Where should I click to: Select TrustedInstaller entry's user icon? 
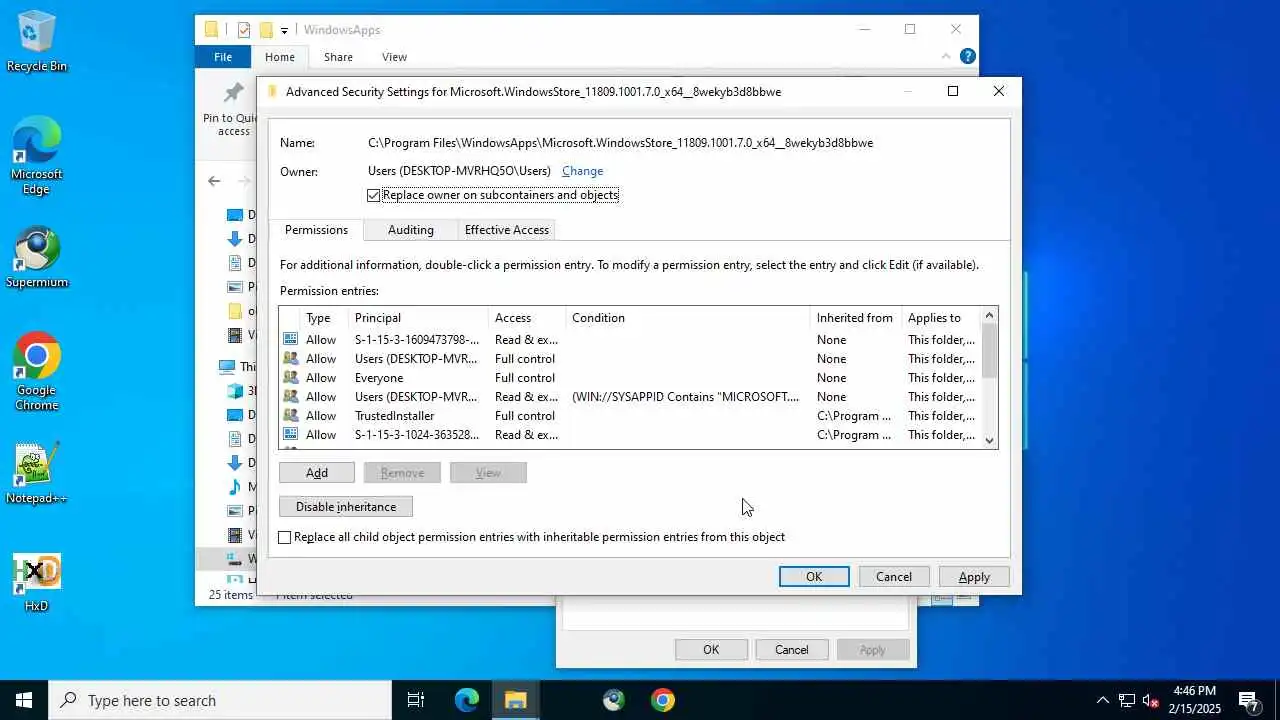click(x=290, y=416)
